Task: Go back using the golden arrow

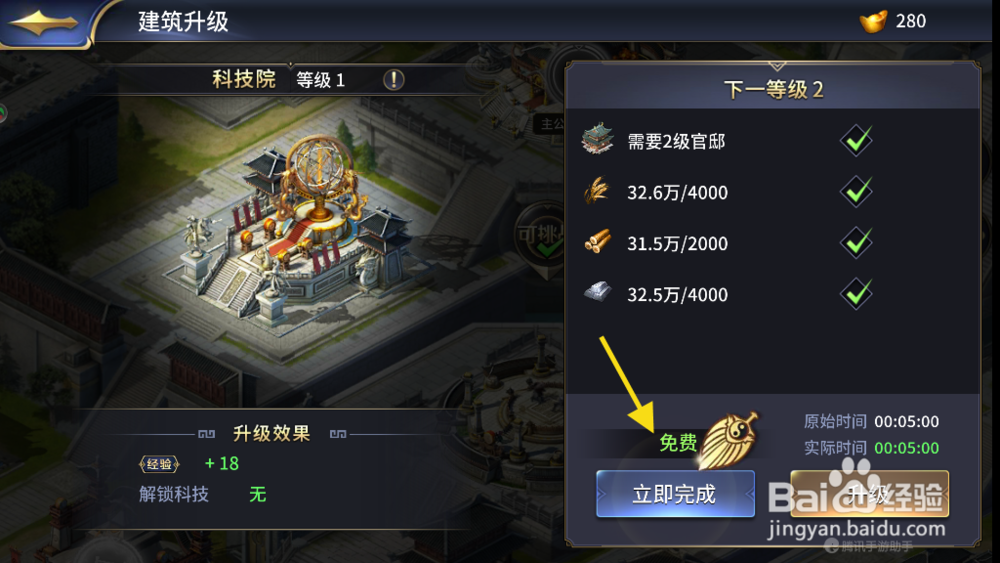Action: pyautogui.click(x=43, y=23)
